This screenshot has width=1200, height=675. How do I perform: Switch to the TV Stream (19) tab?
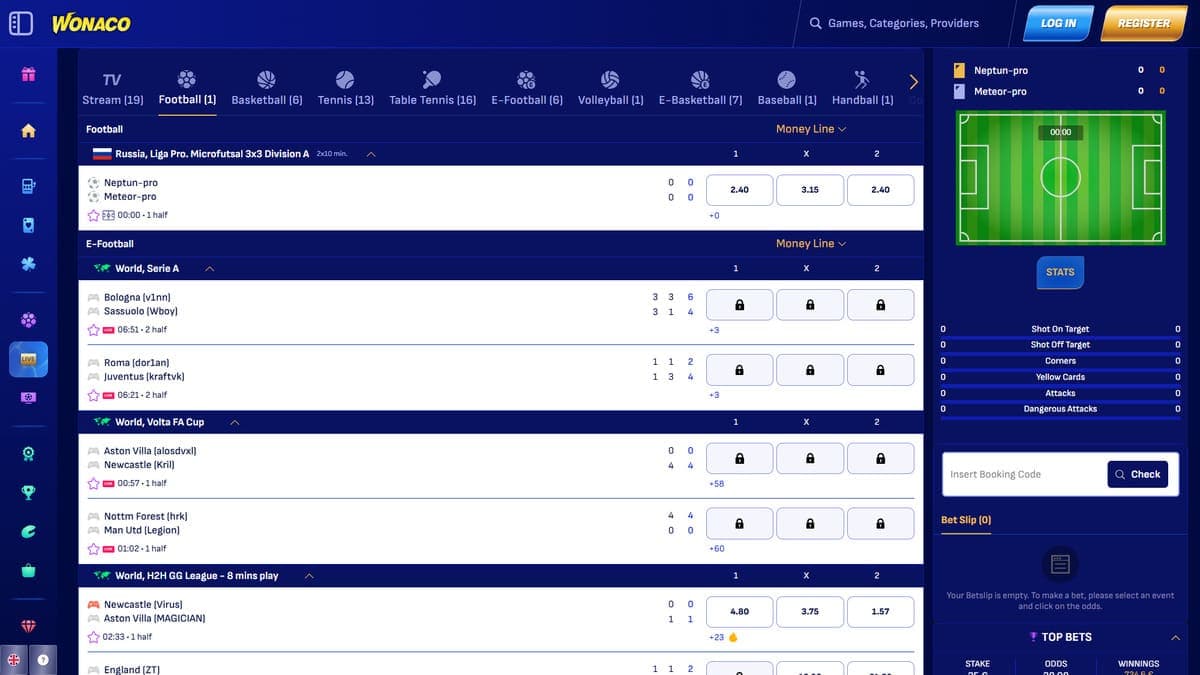tap(112, 88)
